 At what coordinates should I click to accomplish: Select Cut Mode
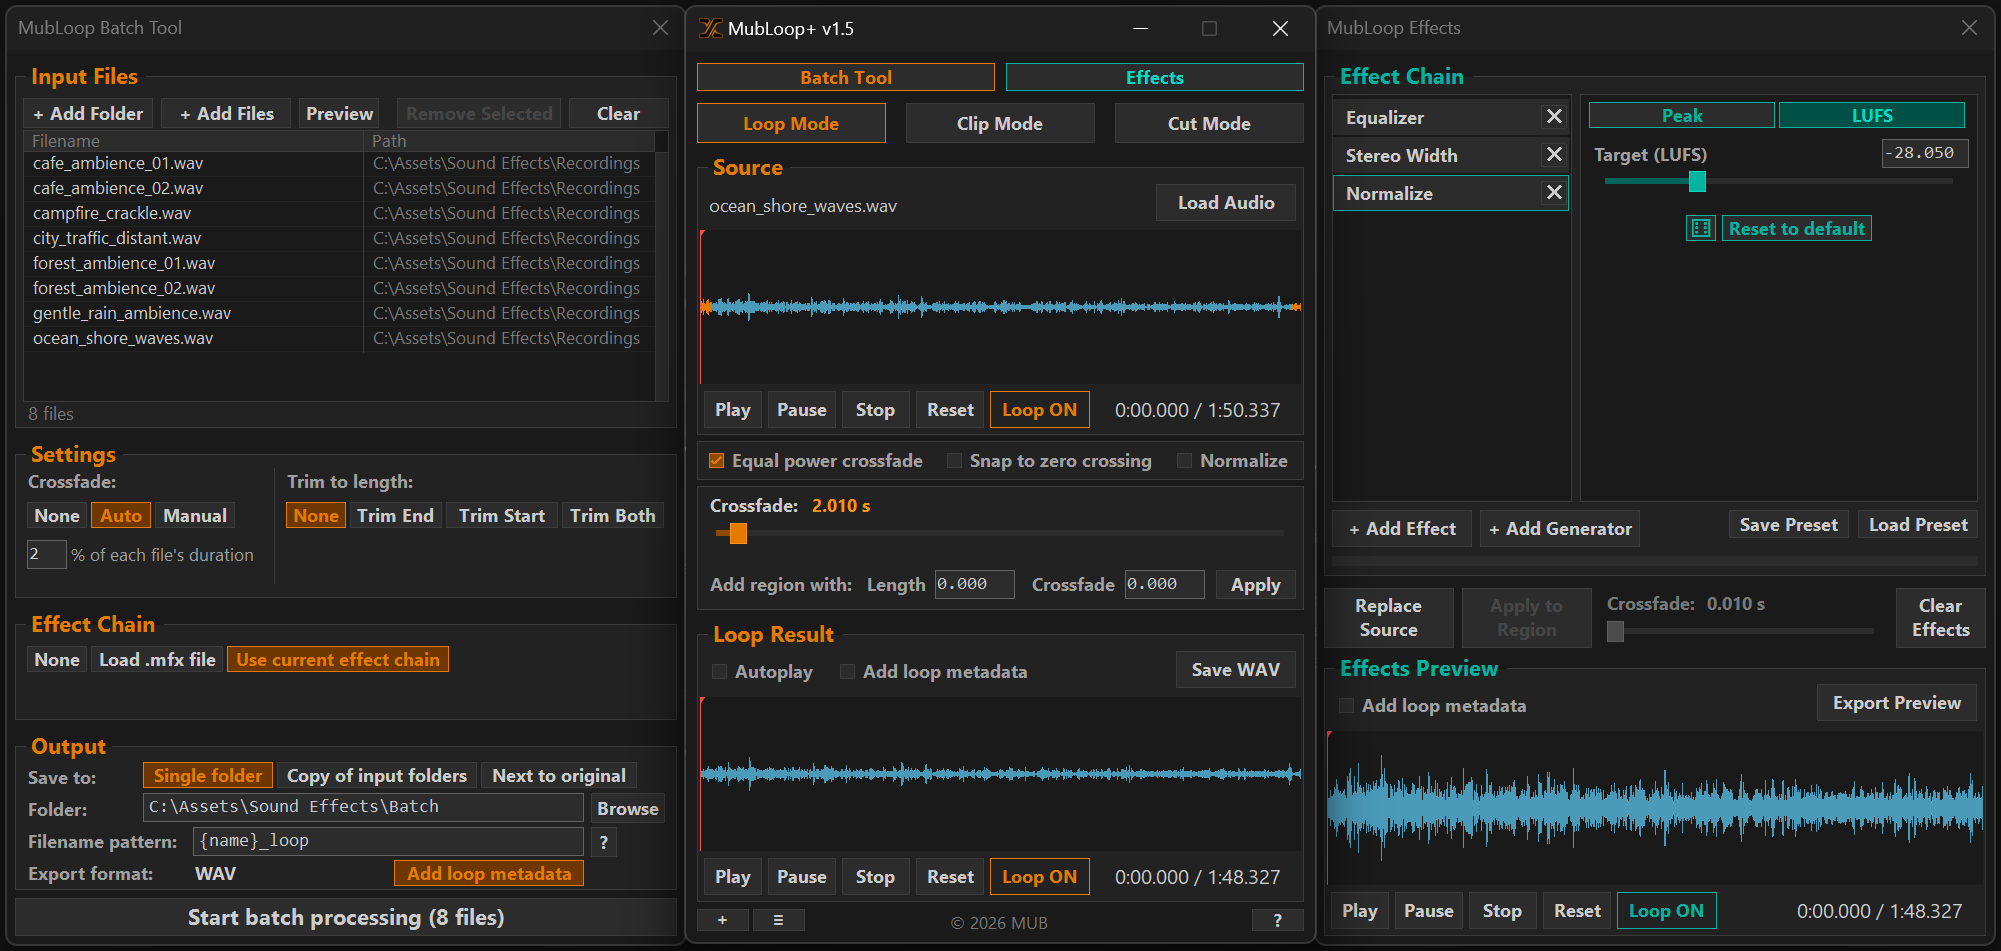coord(1209,123)
